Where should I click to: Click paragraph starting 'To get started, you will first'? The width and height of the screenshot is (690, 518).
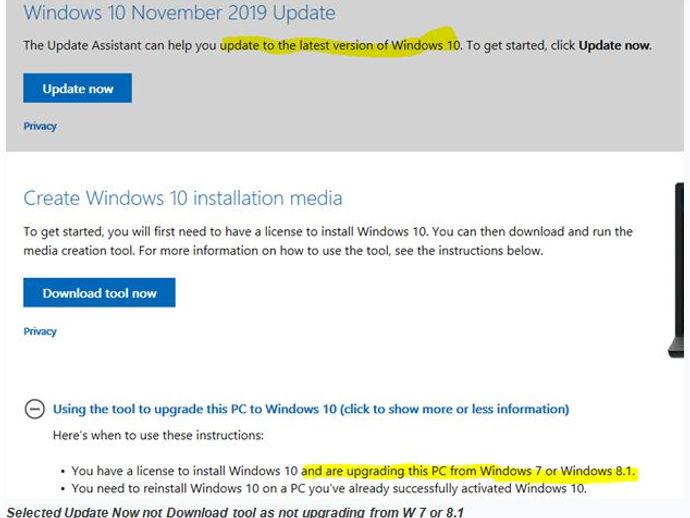click(328, 241)
